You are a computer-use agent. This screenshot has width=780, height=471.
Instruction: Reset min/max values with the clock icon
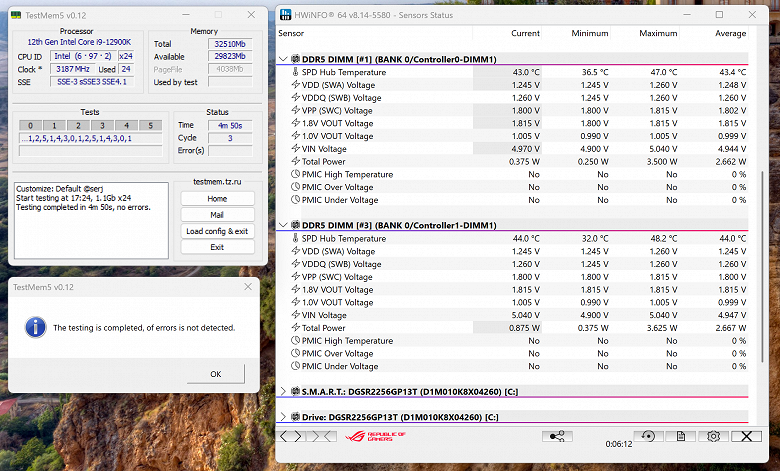(648, 437)
